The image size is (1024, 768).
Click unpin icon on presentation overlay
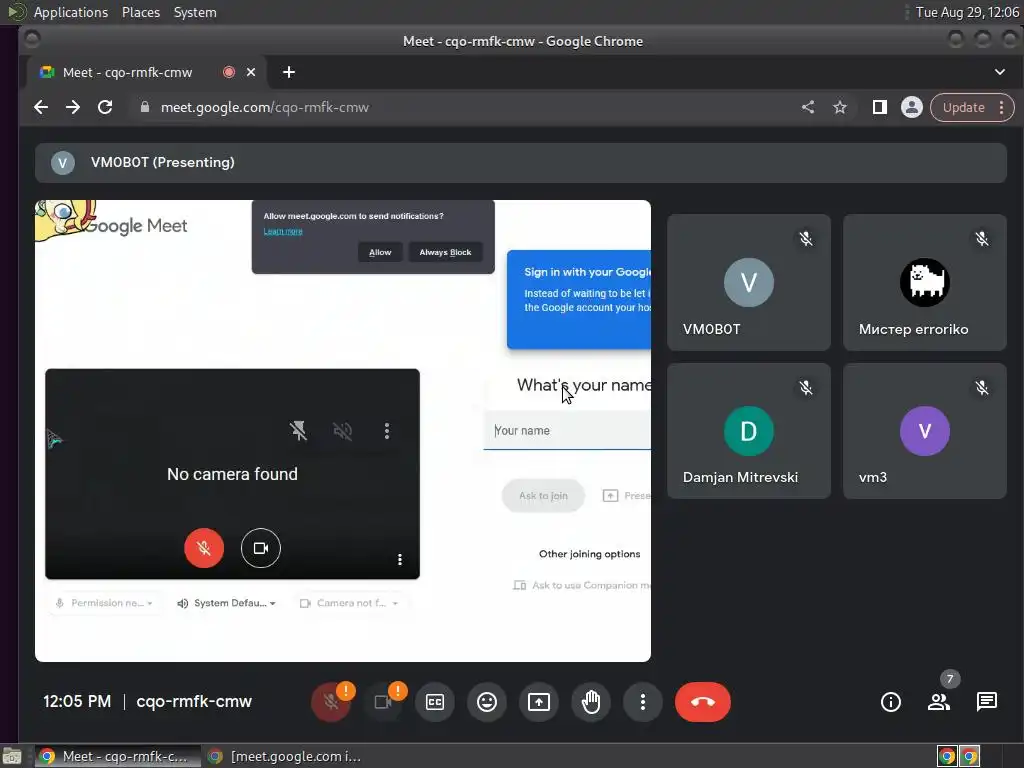pos(298,430)
